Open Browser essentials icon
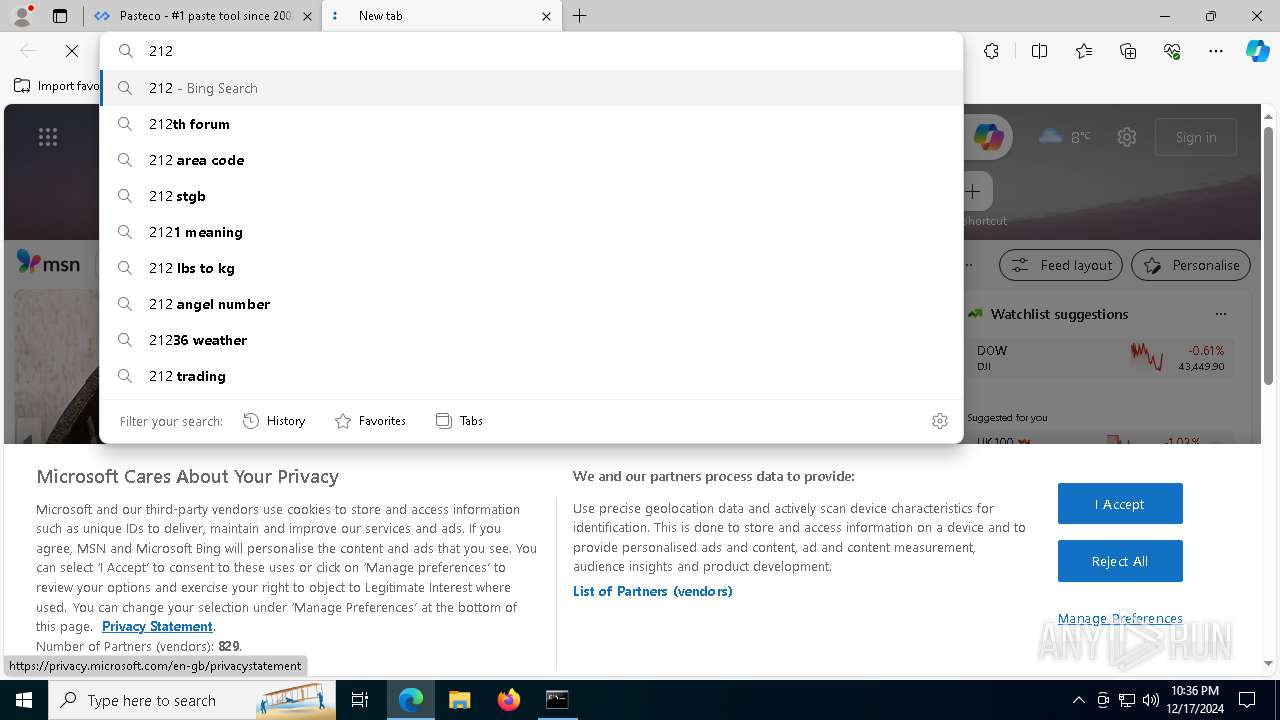The width and height of the screenshot is (1280, 720). (x=1172, y=51)
